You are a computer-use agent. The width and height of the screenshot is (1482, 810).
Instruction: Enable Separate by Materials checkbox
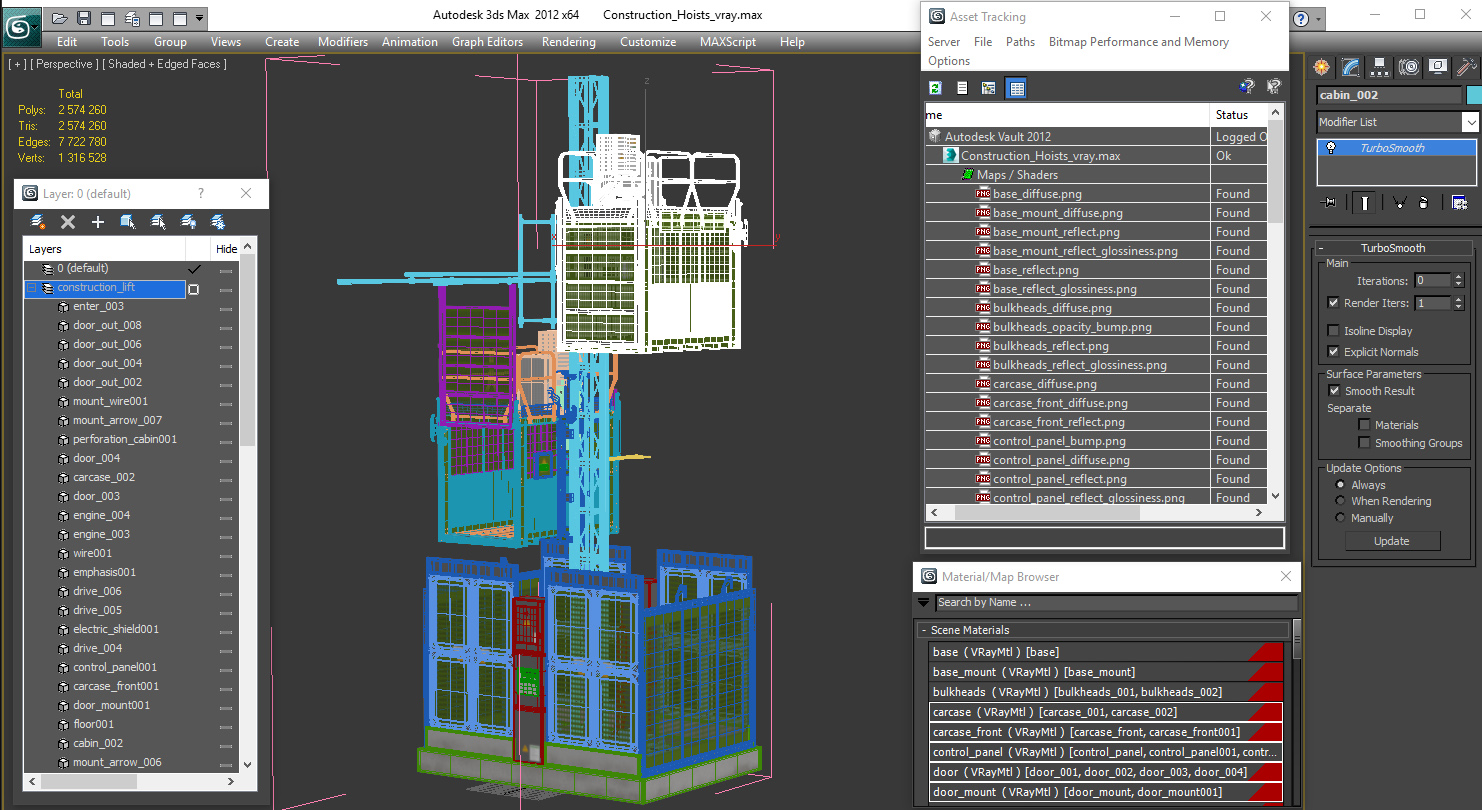point(1364,425)
